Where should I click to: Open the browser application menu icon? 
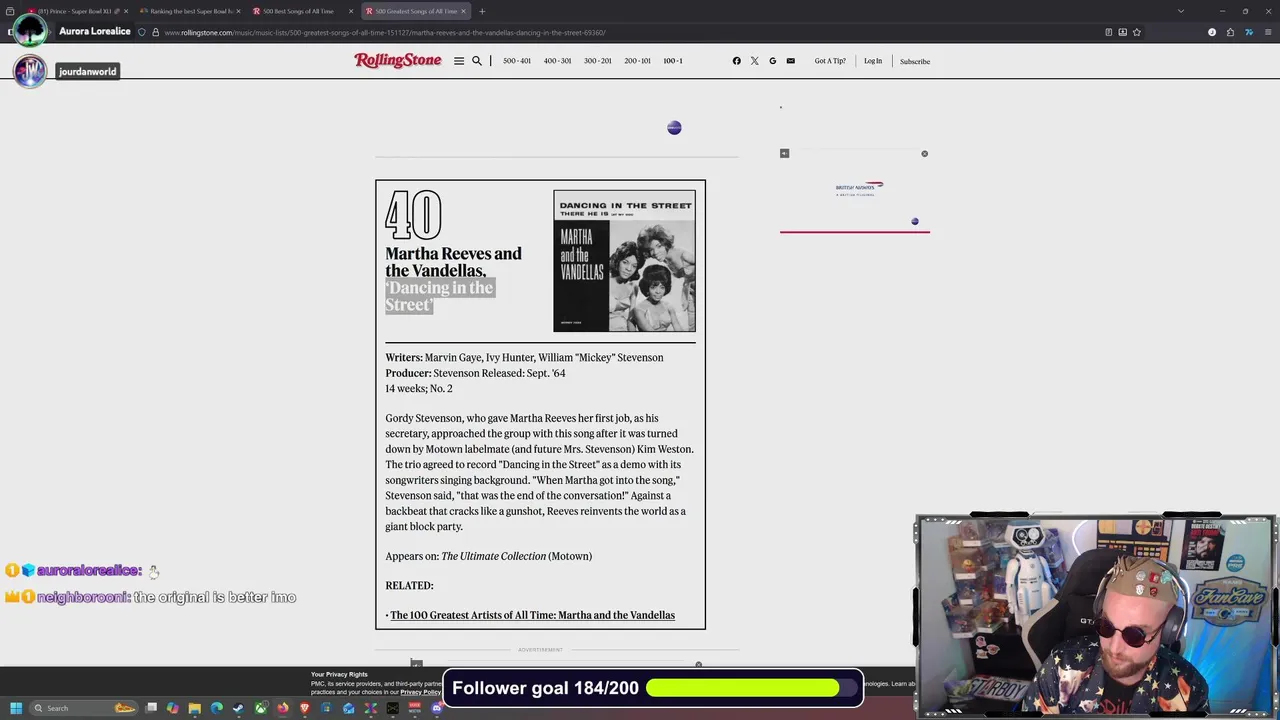pos(1268,32)
